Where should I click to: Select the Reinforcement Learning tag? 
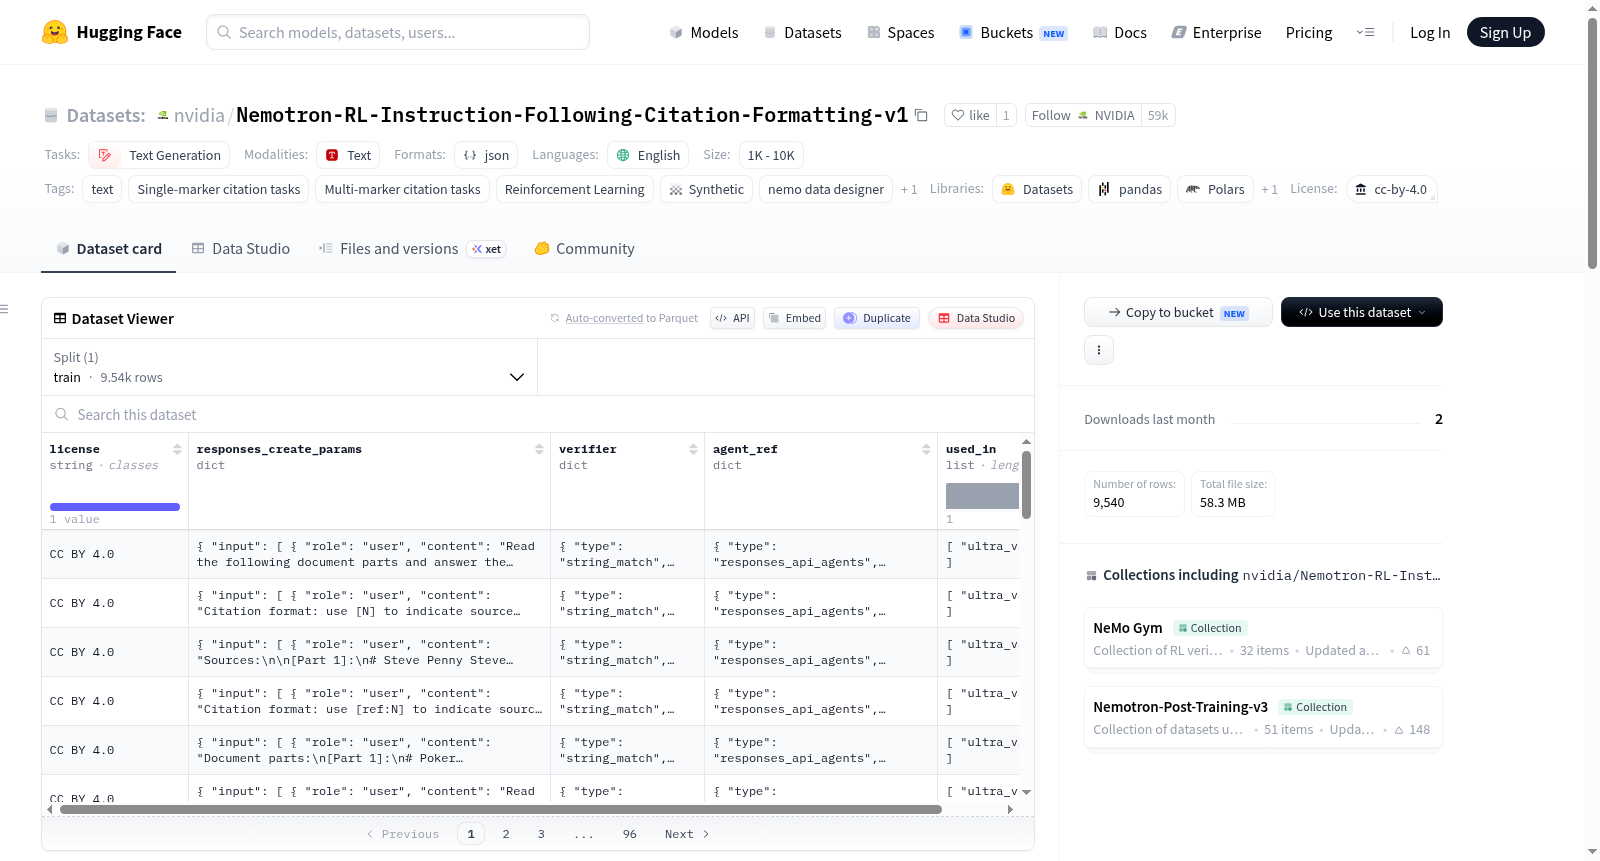click(575, 189)
